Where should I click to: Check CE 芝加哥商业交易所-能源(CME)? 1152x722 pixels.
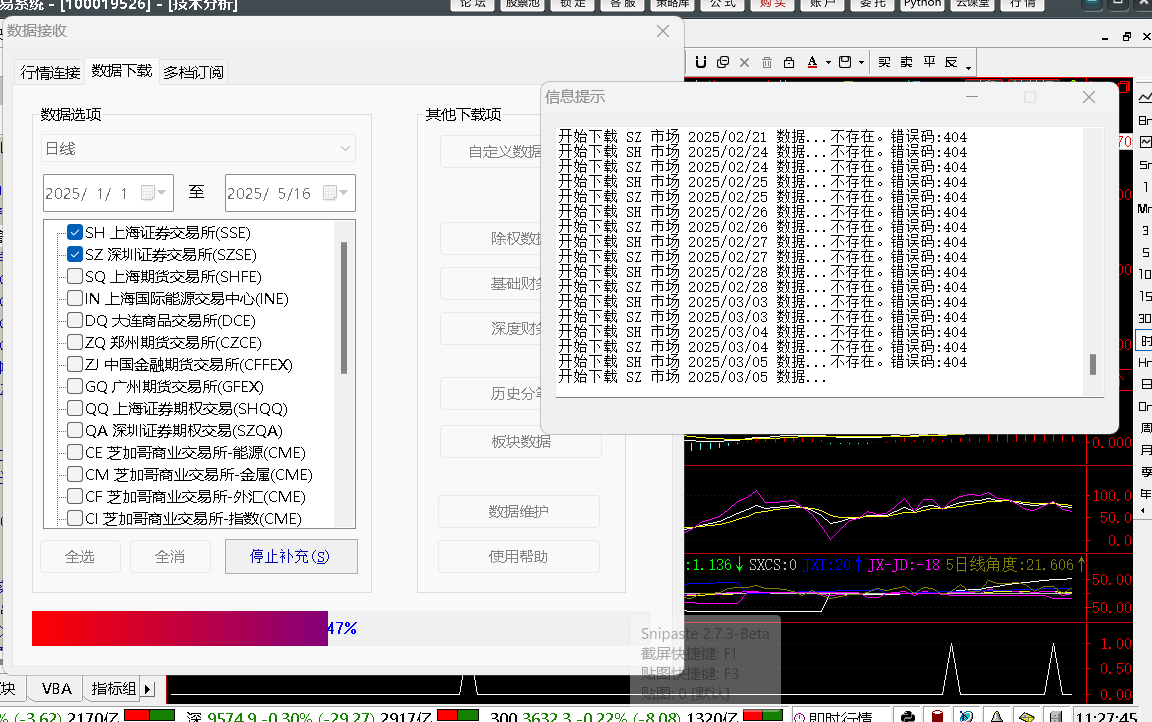[75, 452]
